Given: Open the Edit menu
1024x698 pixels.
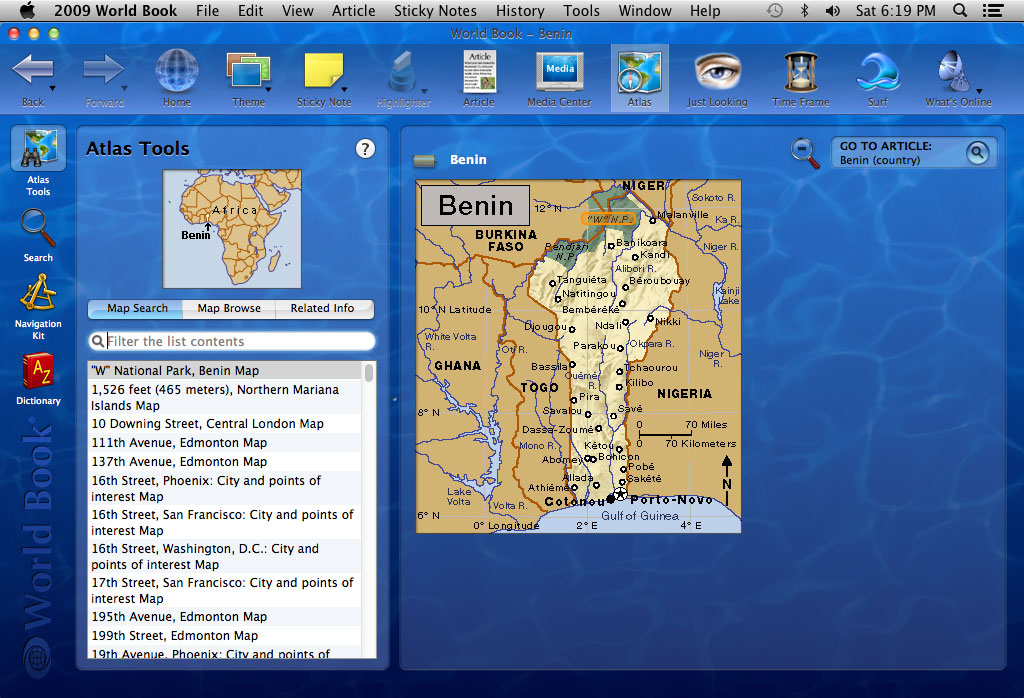Looking at the screenshot, I should point(250,10).
